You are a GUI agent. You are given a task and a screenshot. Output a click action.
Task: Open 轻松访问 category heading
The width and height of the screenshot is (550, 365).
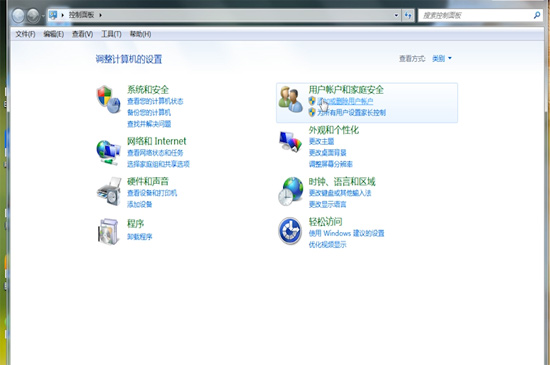[x=325, y=222]
